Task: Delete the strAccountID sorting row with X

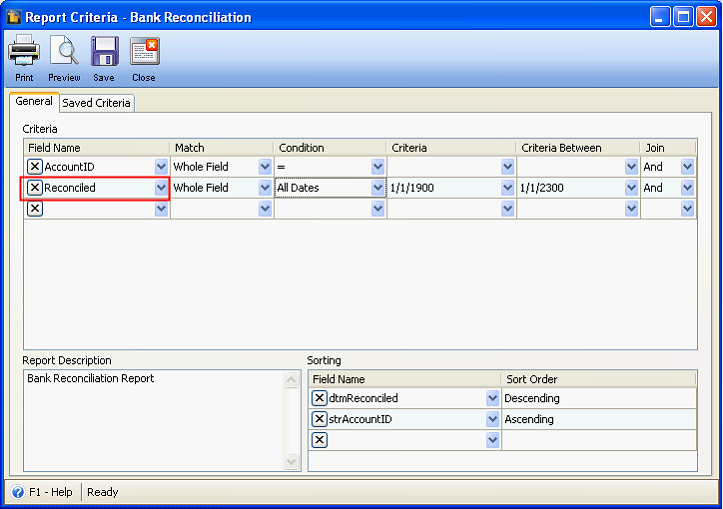Action: tap(319, 419)
